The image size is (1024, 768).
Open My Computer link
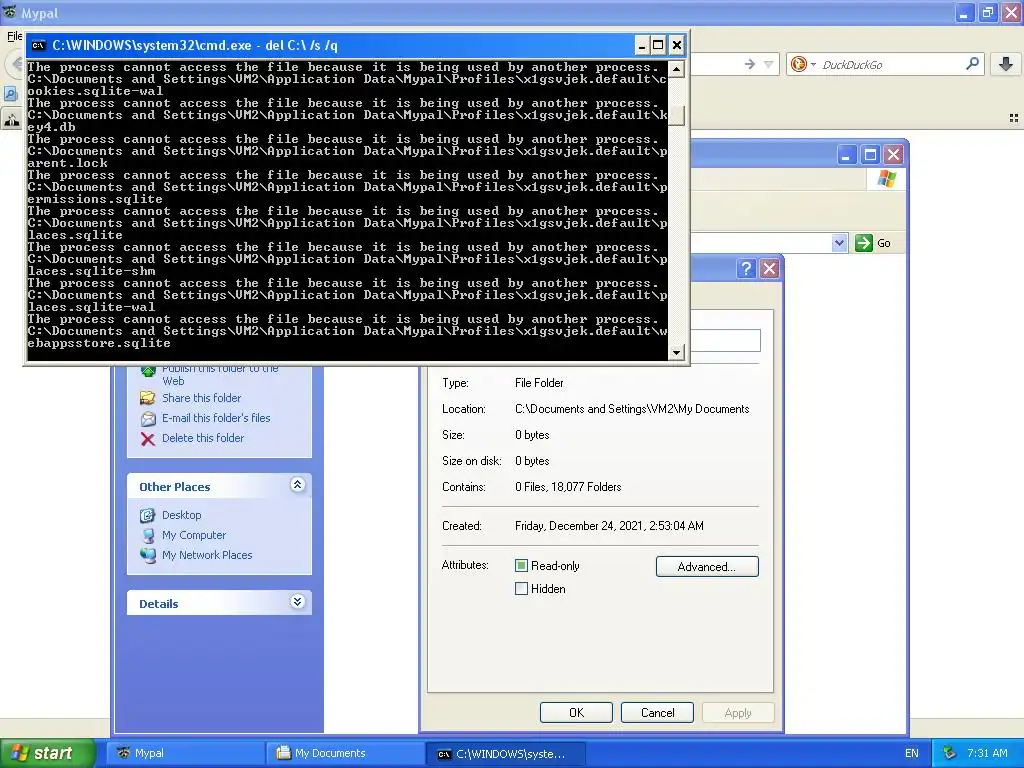tap(194, 535)
